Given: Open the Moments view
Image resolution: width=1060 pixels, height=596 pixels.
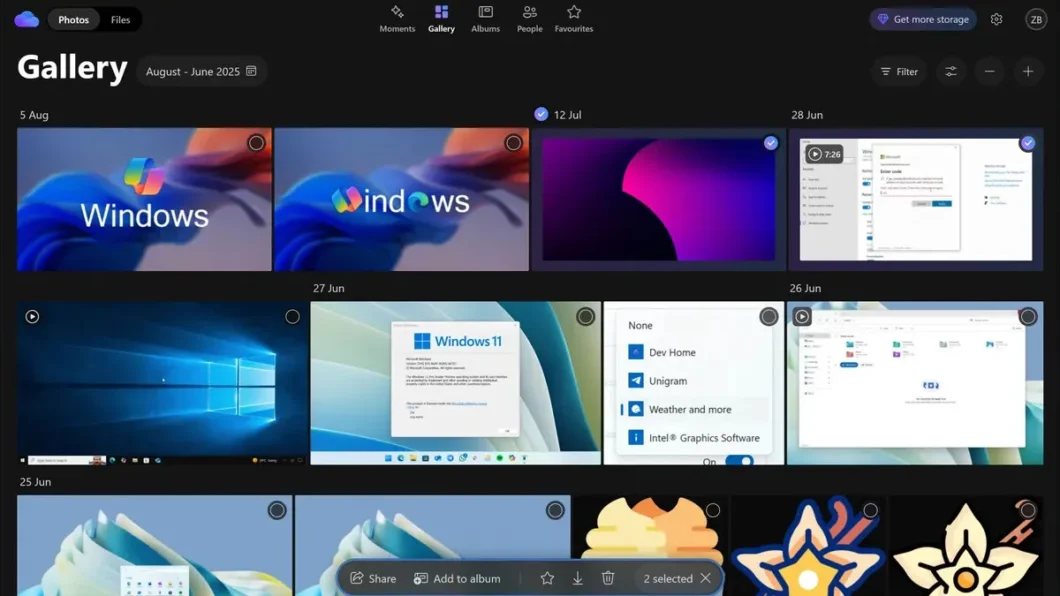Looking at the screenshot, I should pyautogui.click(x=397, y=18).
